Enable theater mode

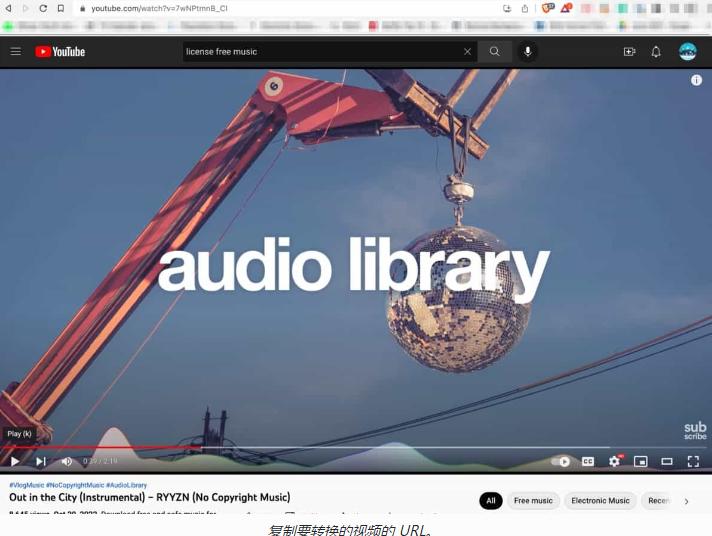667,462
